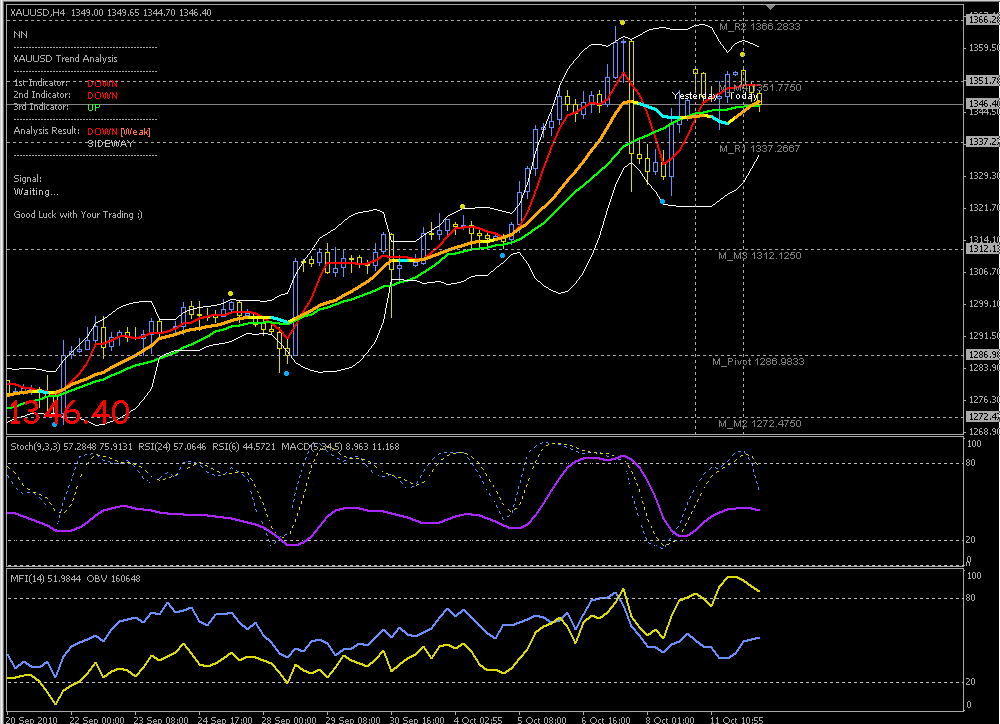Click the "Analysis Result:" label
Image resolution: width=1000 pixels, height=724 pixels.
pyautogui.click(x=47, y=131)
